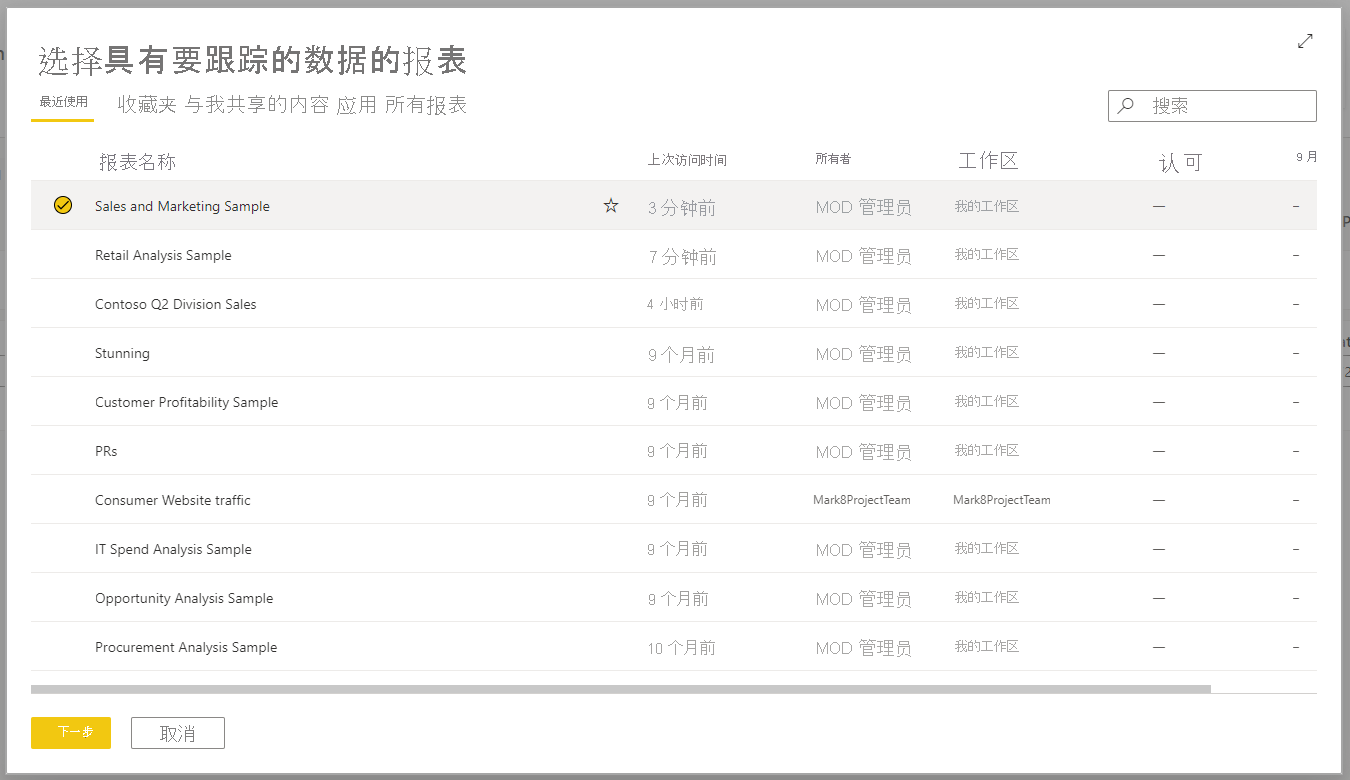Select the Procurement Analysis Sample row

tap(186, 647)
